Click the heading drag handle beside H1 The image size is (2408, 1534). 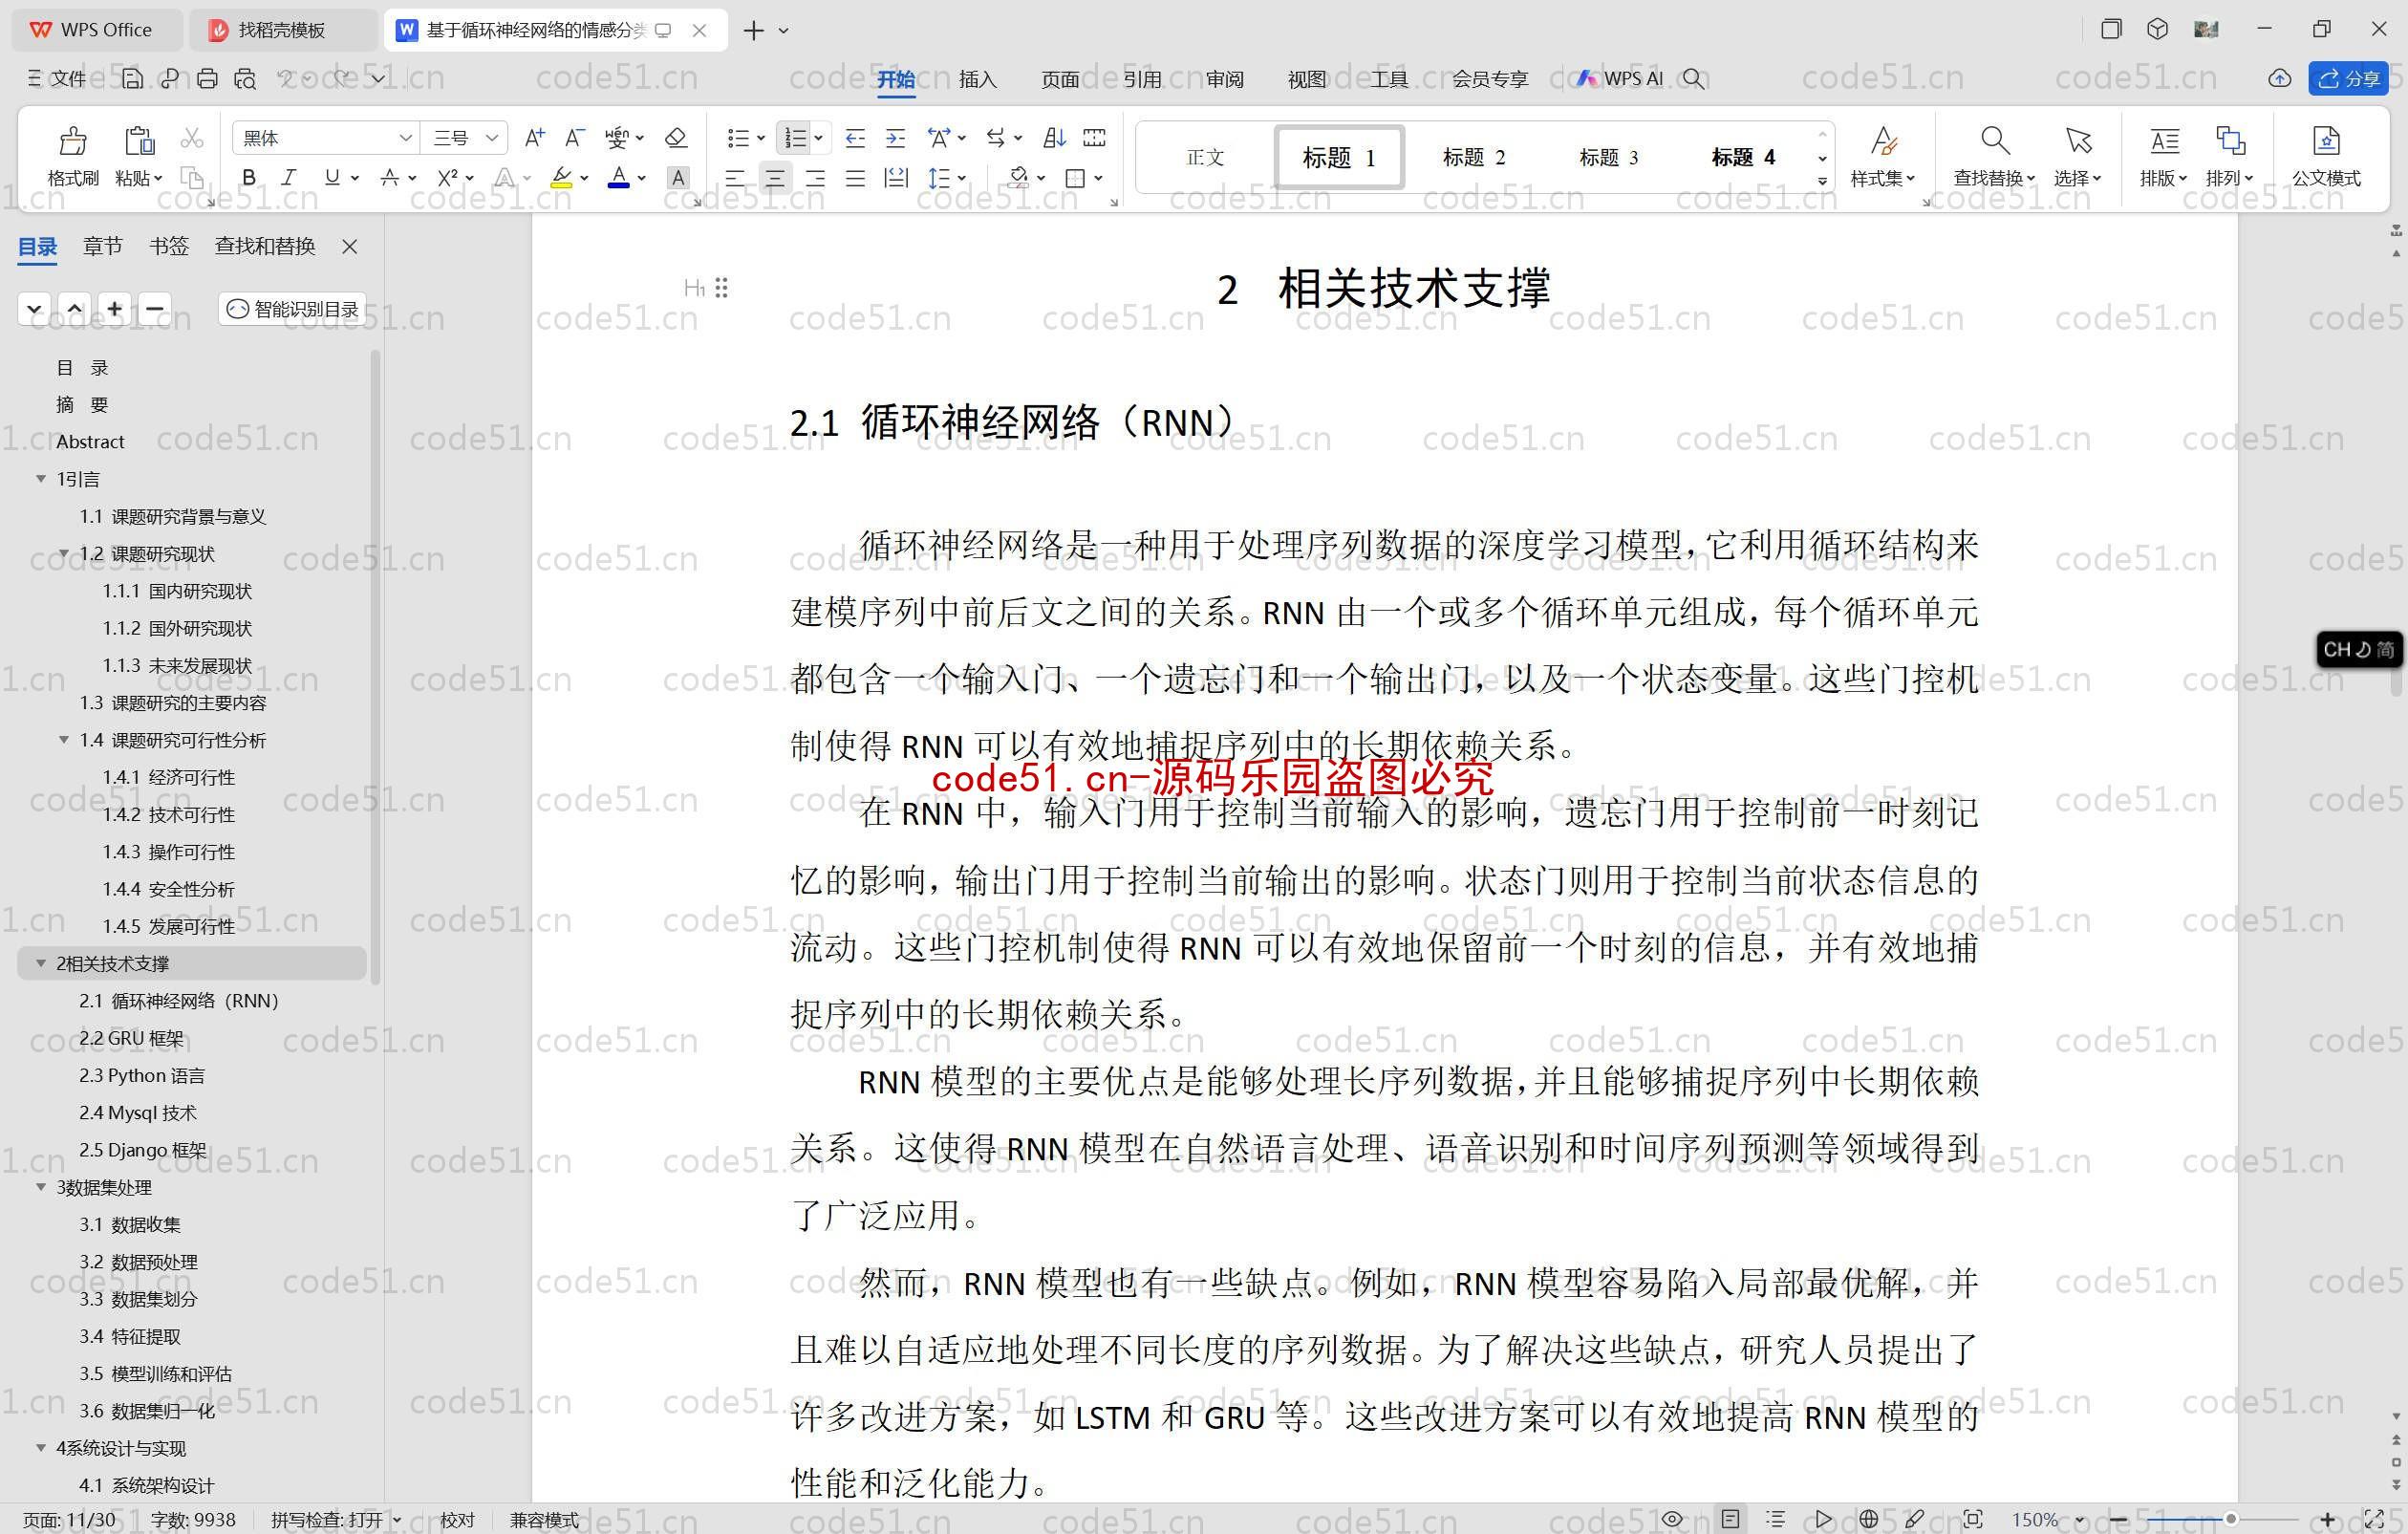pos(722,288)
